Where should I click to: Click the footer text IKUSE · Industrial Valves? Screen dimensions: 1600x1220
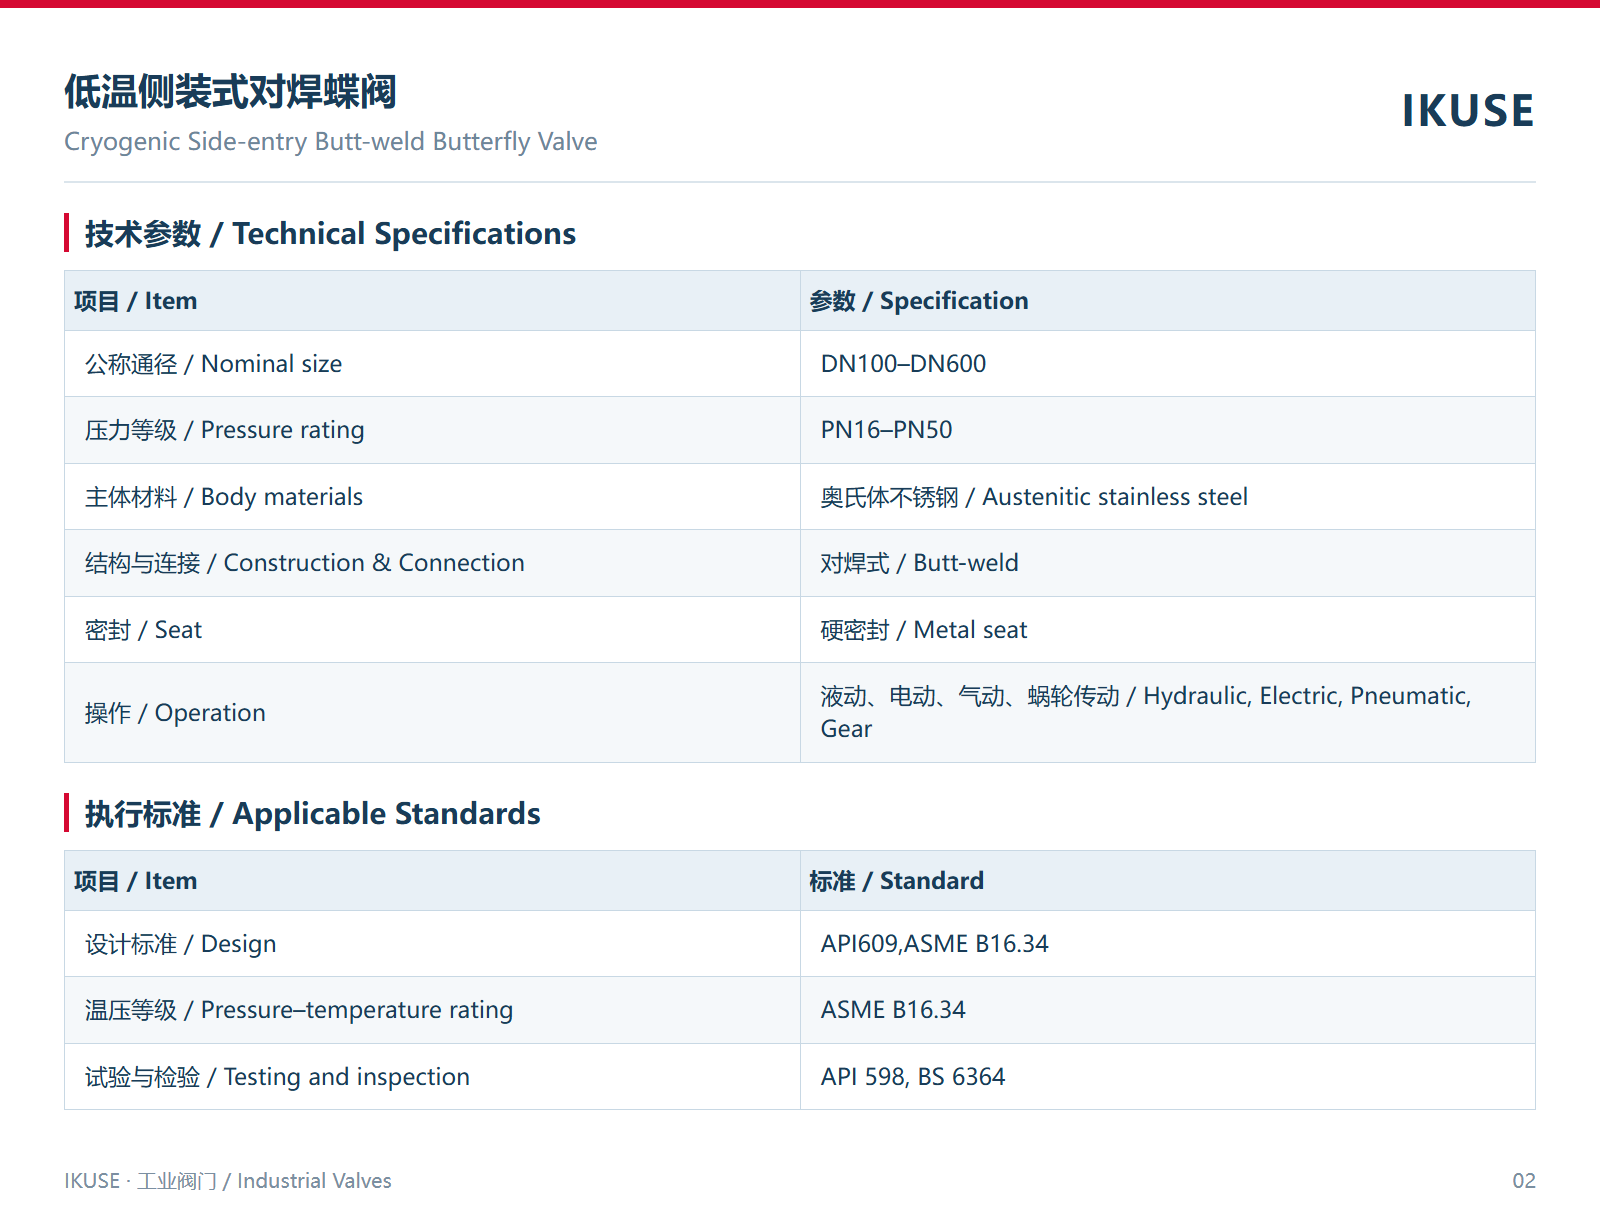point(228,1181)
